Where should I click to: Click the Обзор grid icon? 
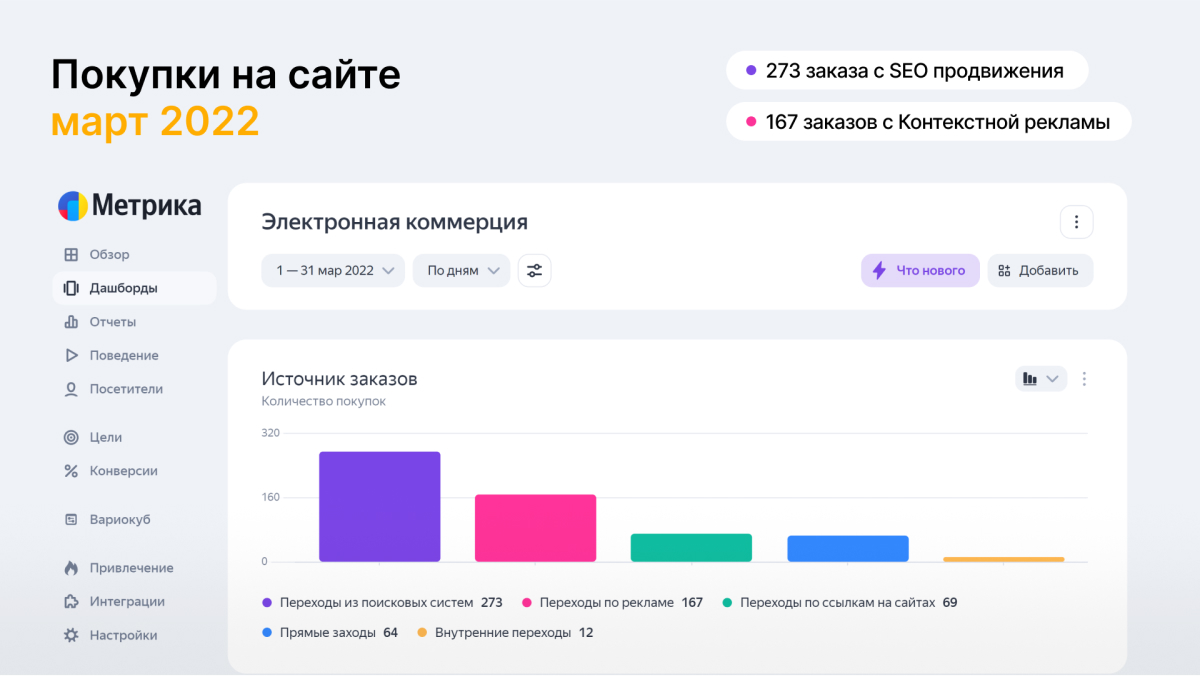[x=71, y=255]
